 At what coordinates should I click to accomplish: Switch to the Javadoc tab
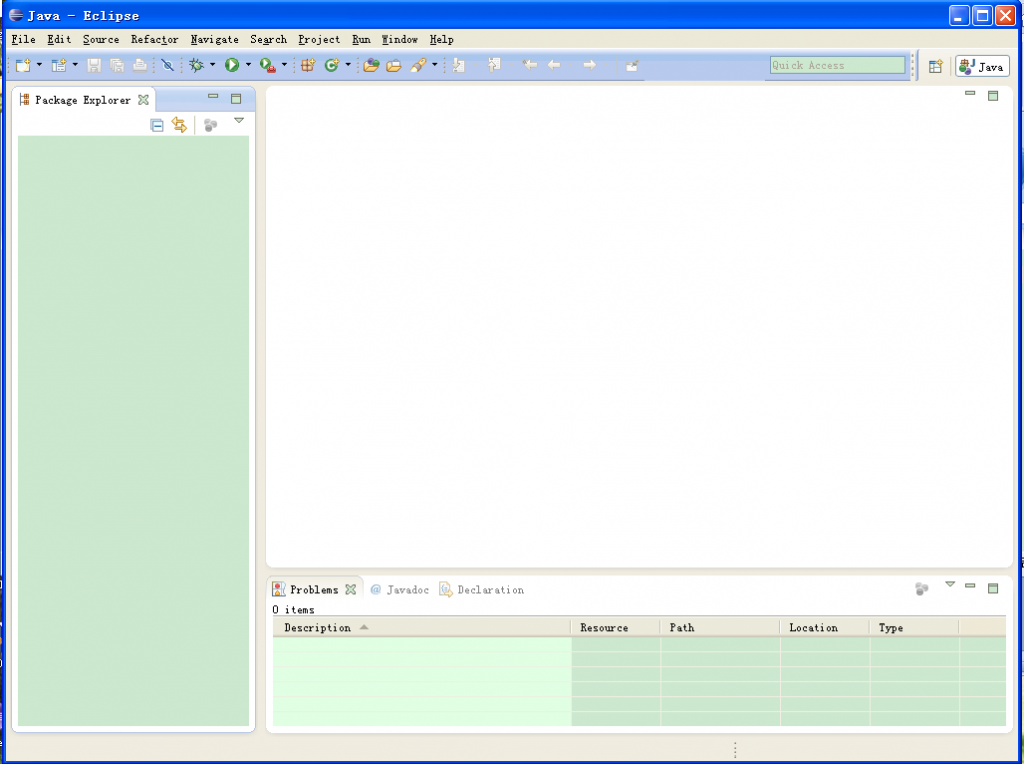400,590
